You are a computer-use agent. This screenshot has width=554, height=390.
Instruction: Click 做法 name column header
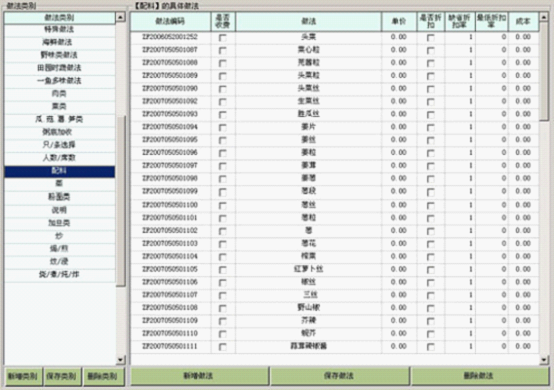[308, 22]
